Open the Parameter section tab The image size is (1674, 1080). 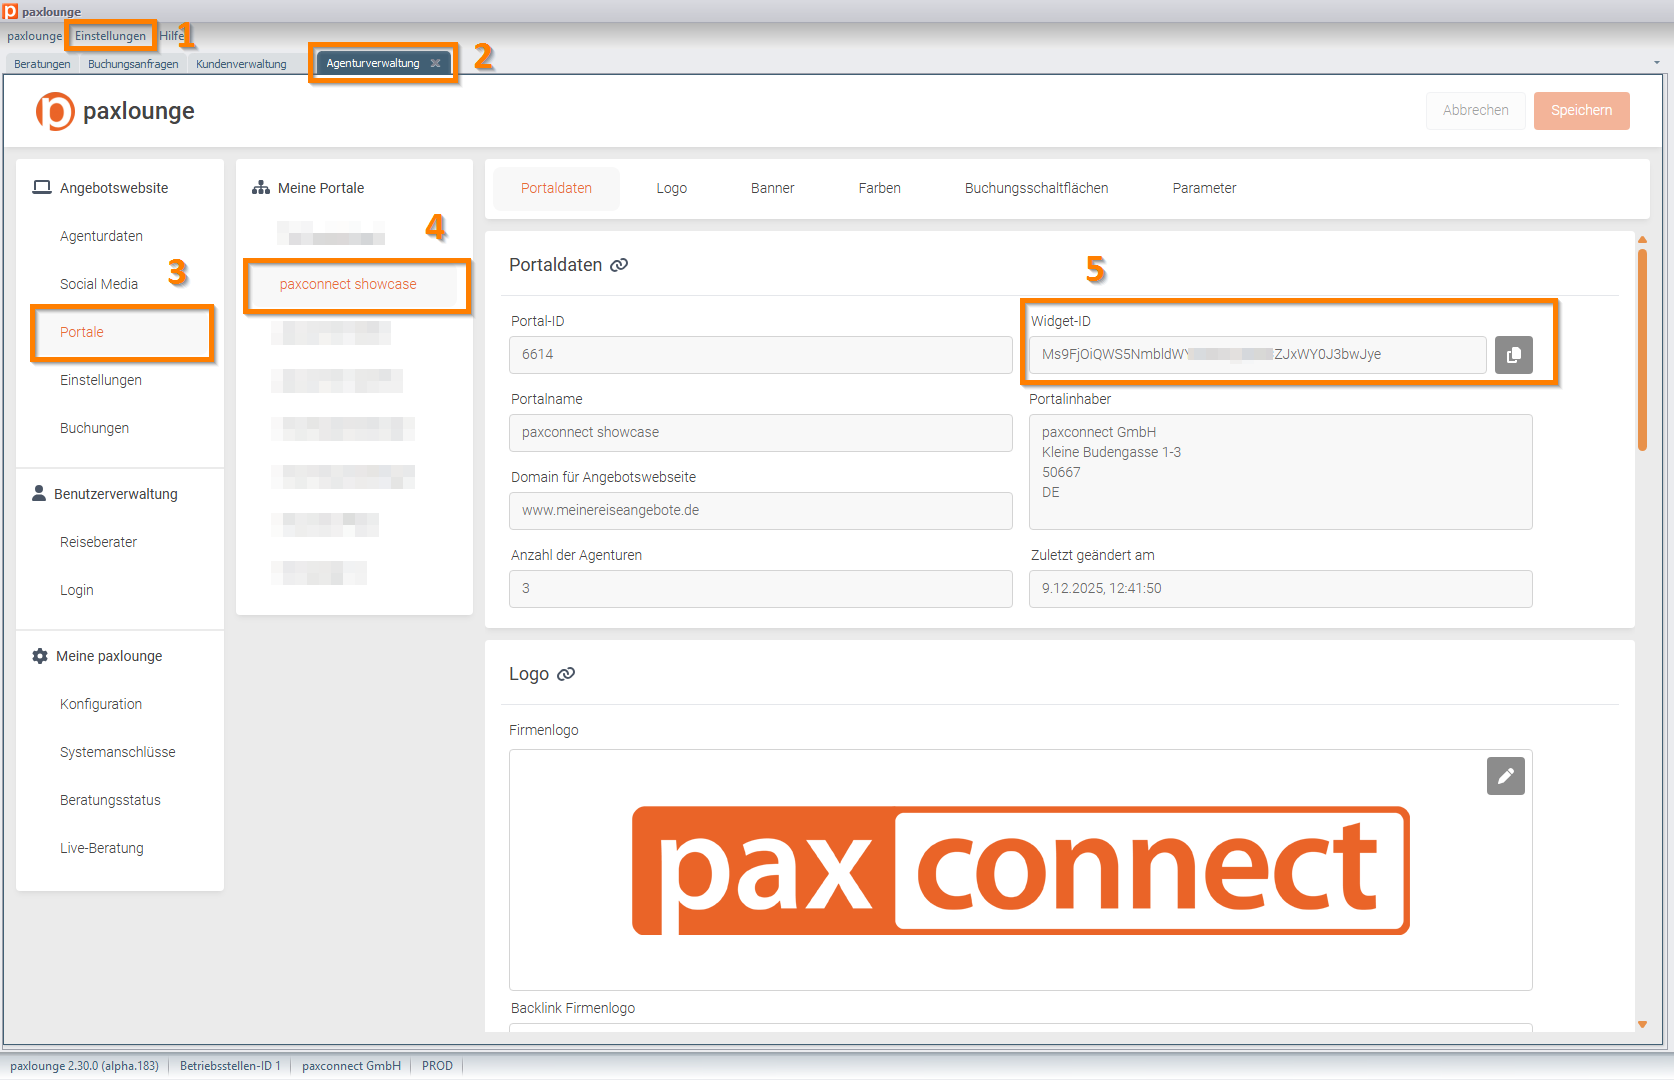[1204, 188]
